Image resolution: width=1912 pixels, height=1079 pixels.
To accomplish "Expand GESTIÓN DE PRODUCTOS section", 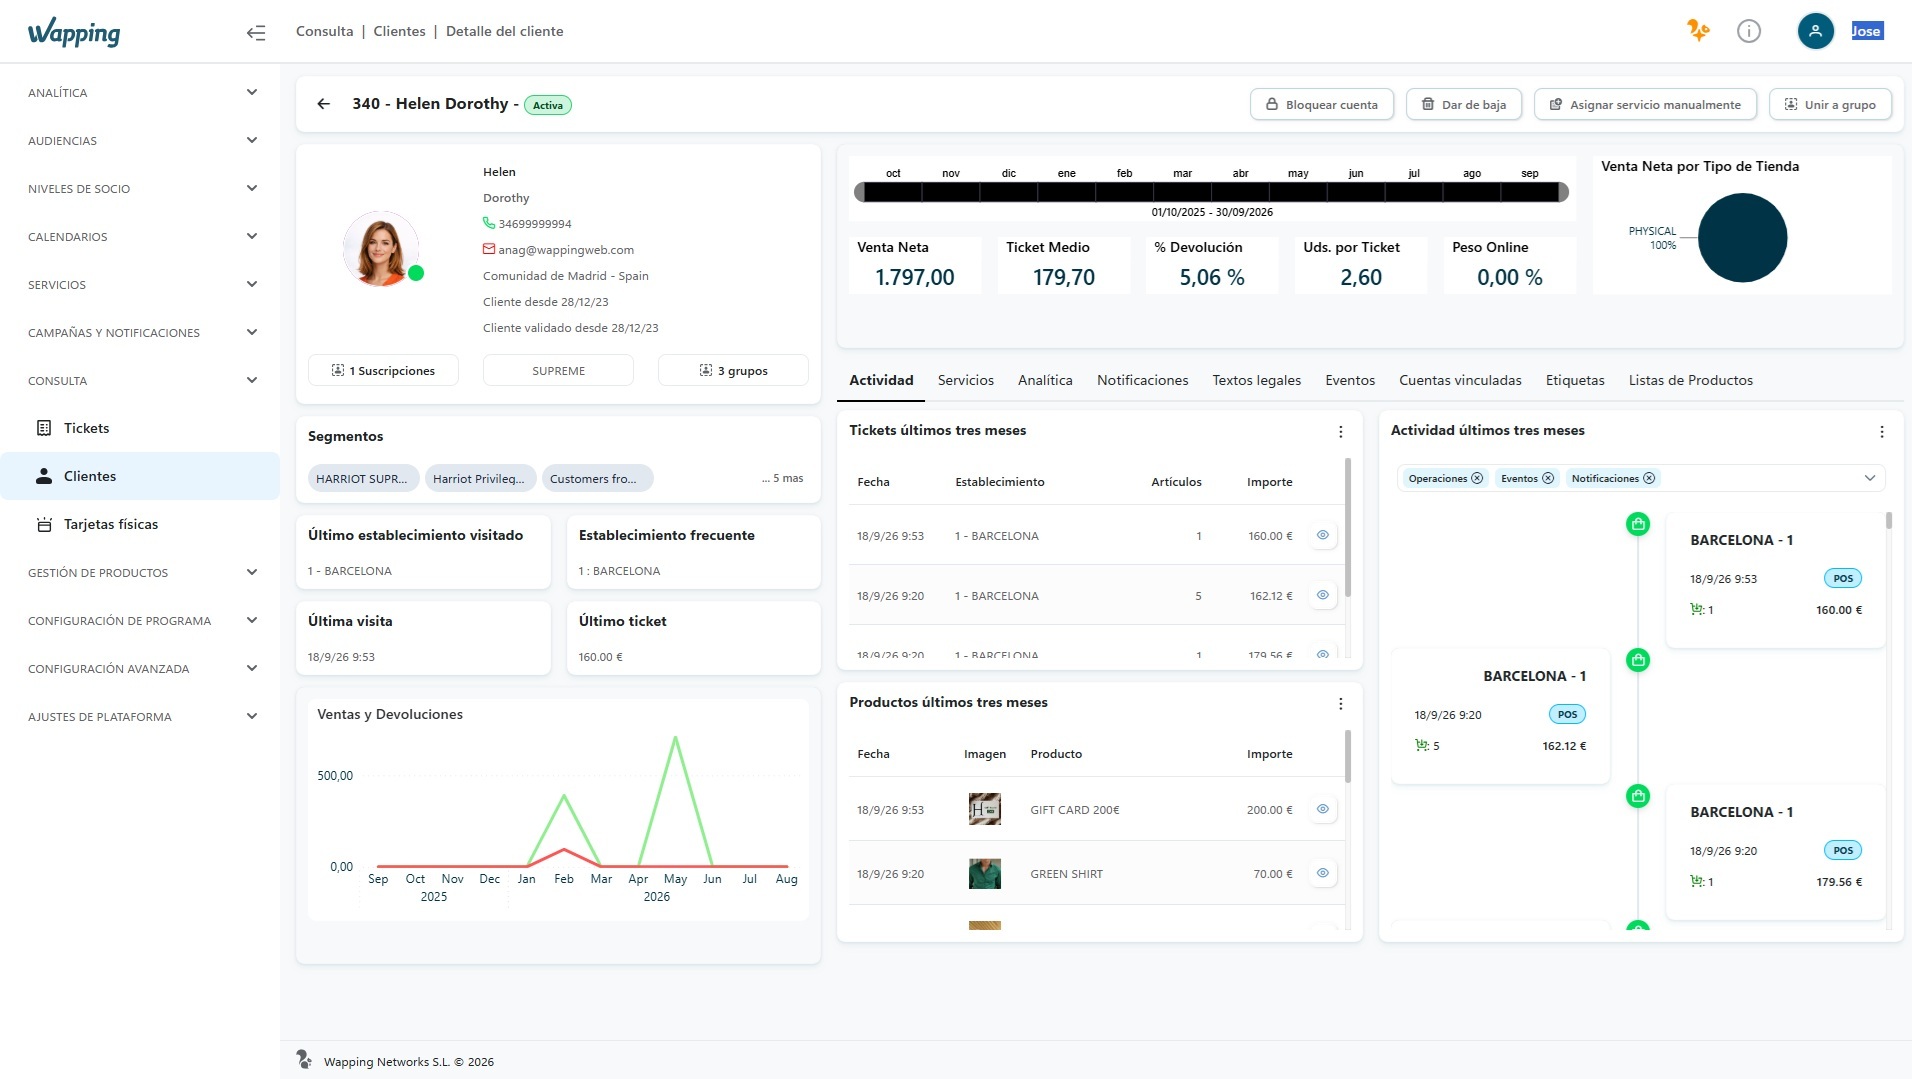I will click(140, 573).
